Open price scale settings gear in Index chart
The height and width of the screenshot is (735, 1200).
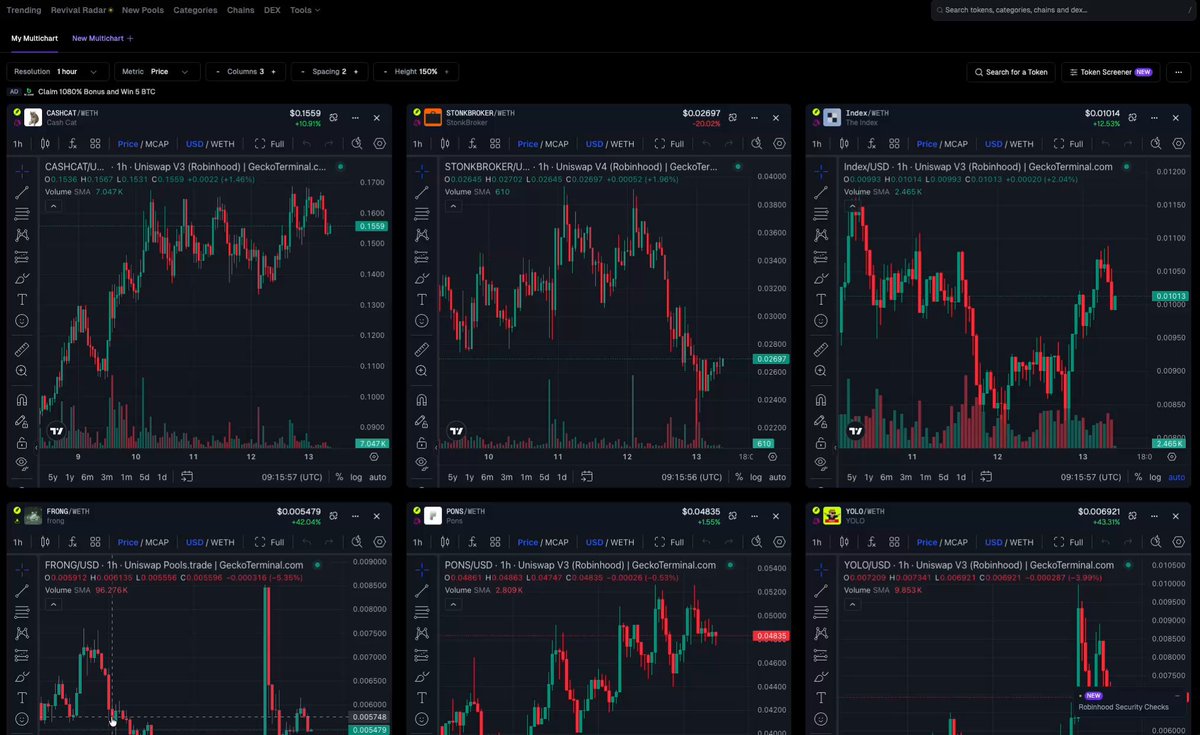pos(1174,456)
